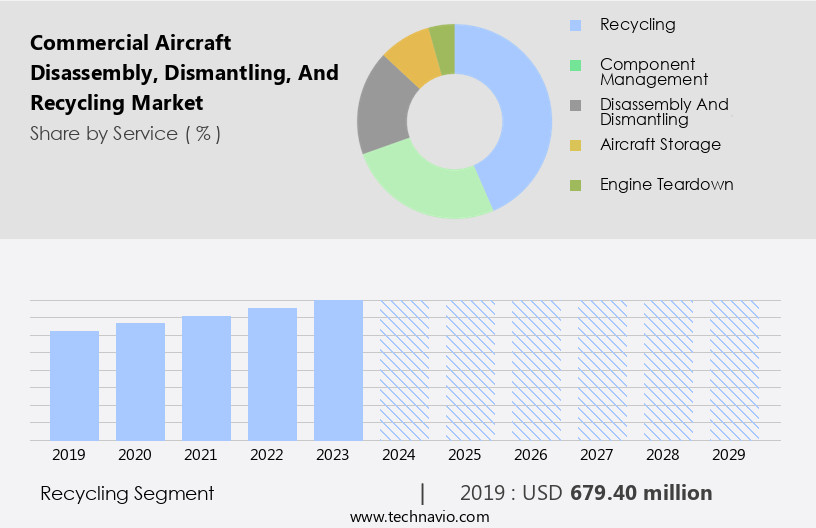Click the 2029 axis label
Screen dimensions: 816x528
point(729,455)
